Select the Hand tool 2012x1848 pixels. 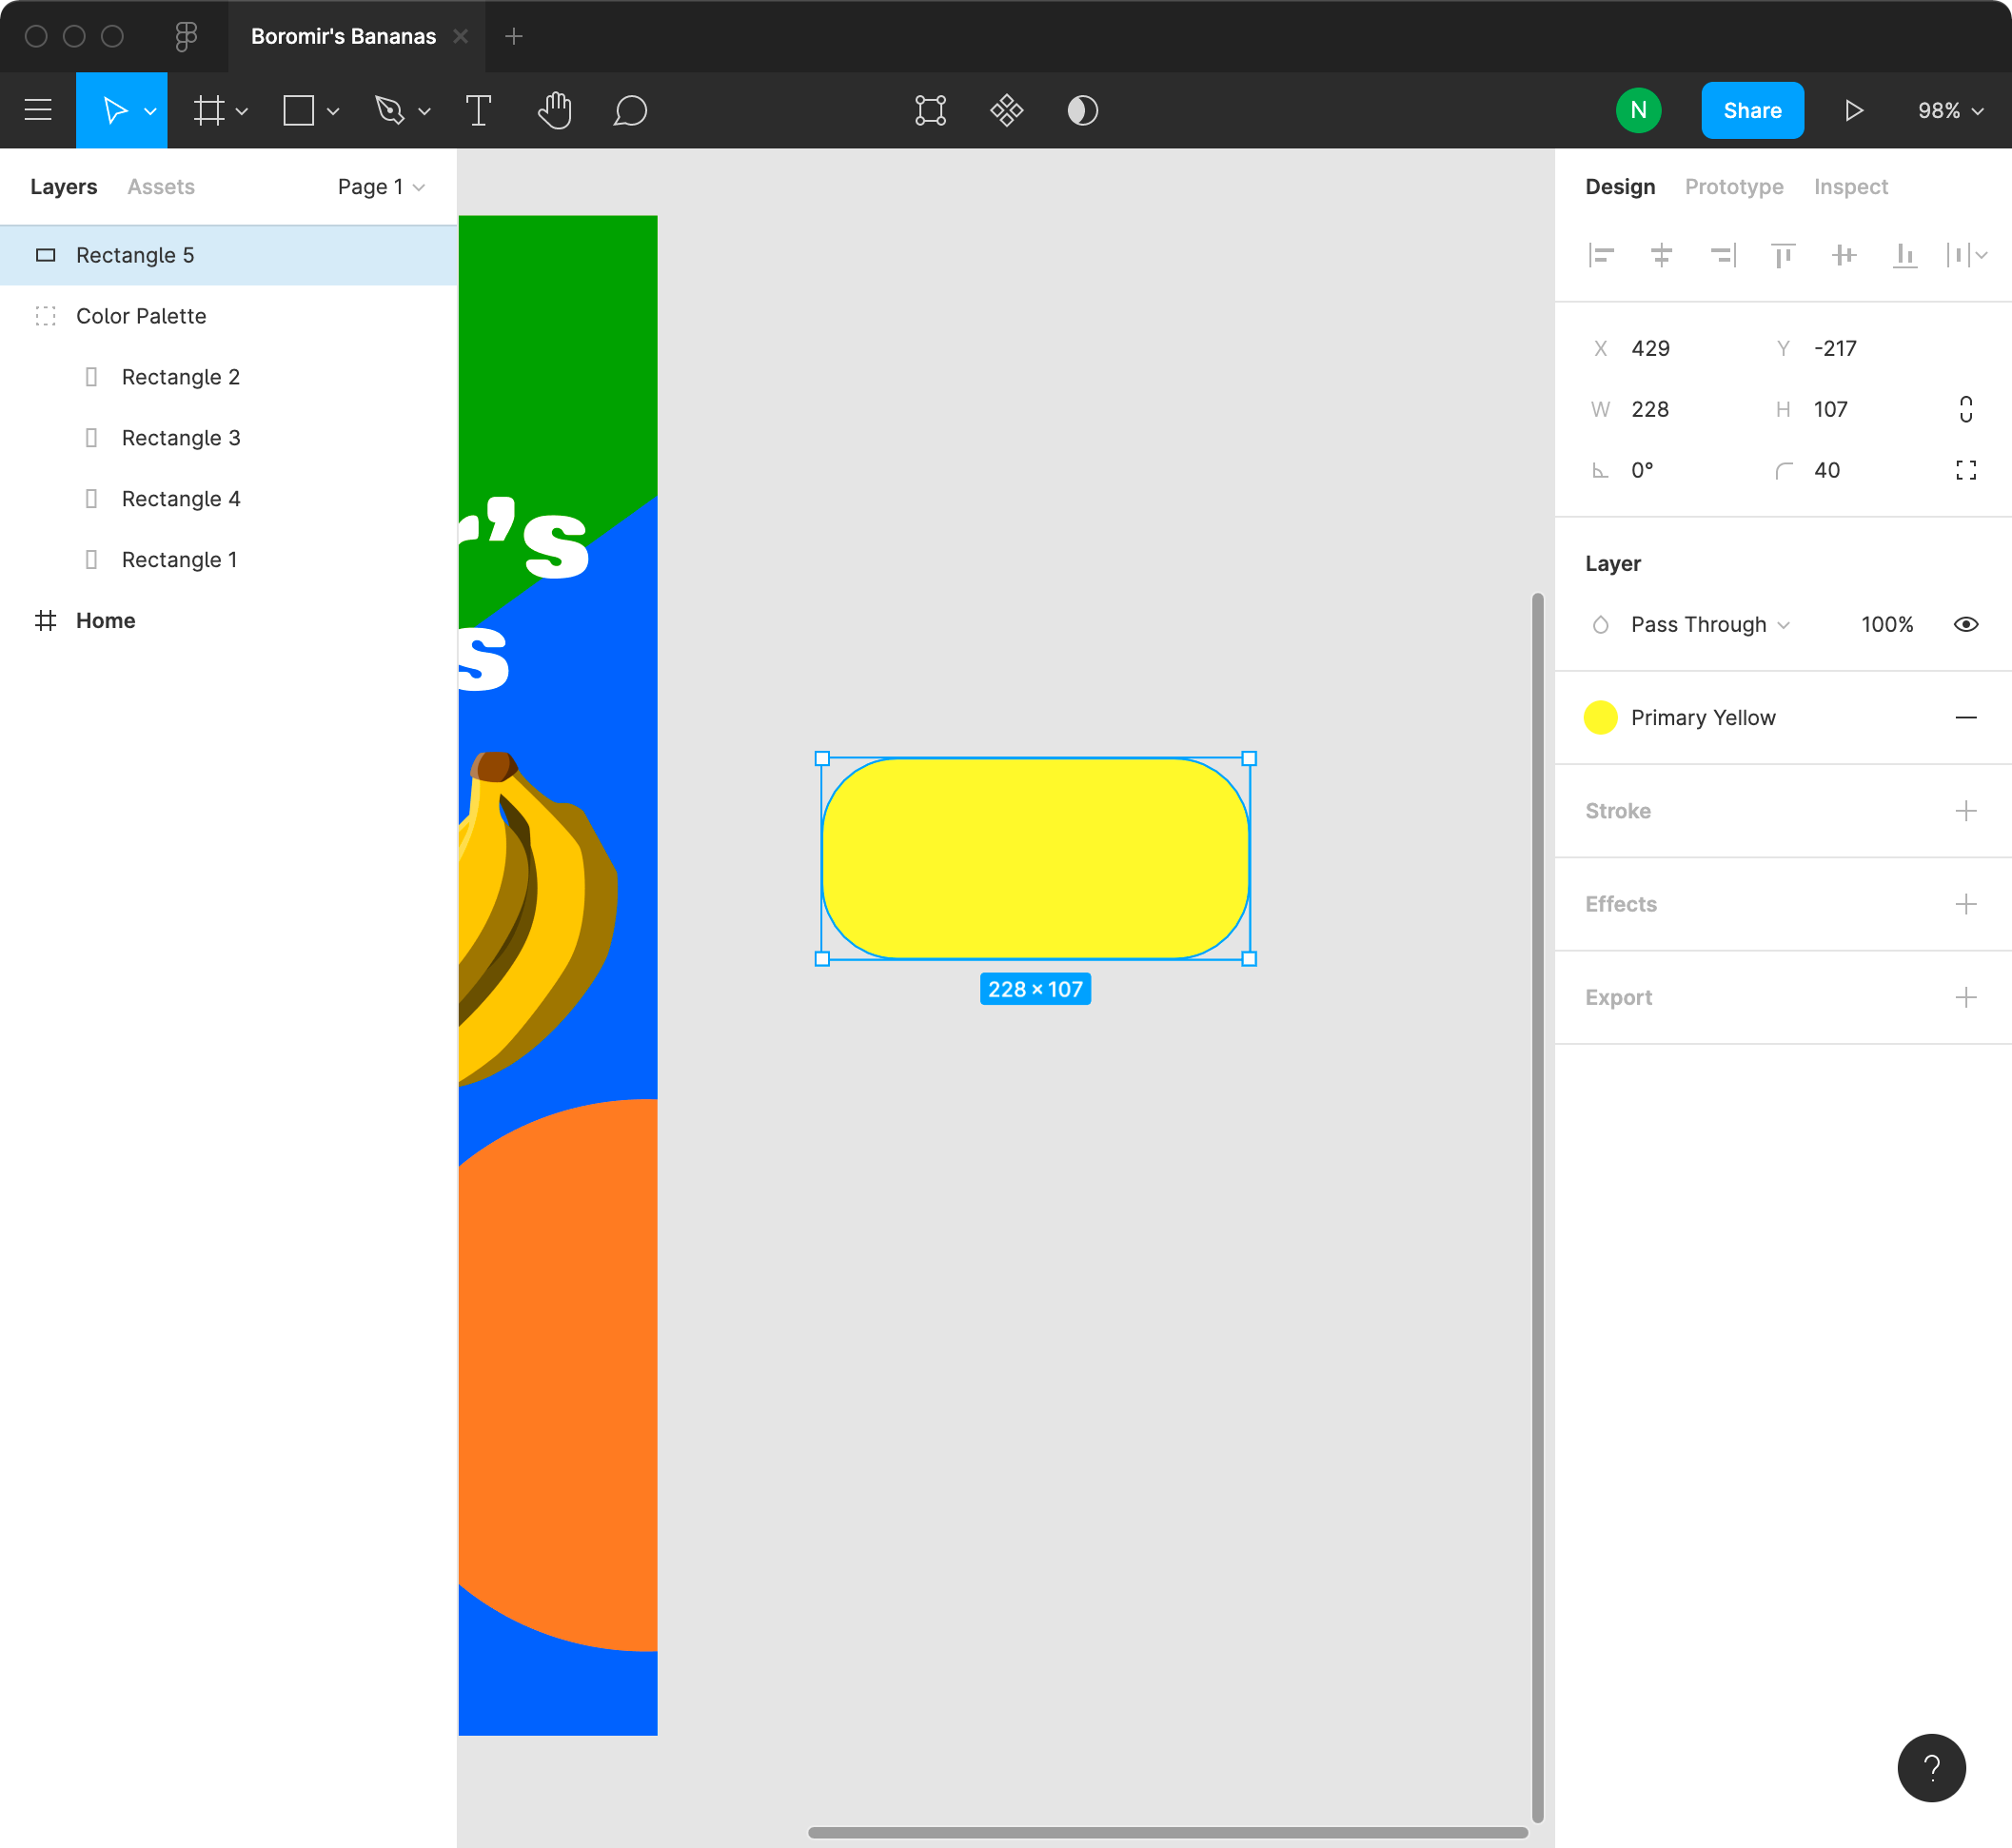click(x=555, y=110)
